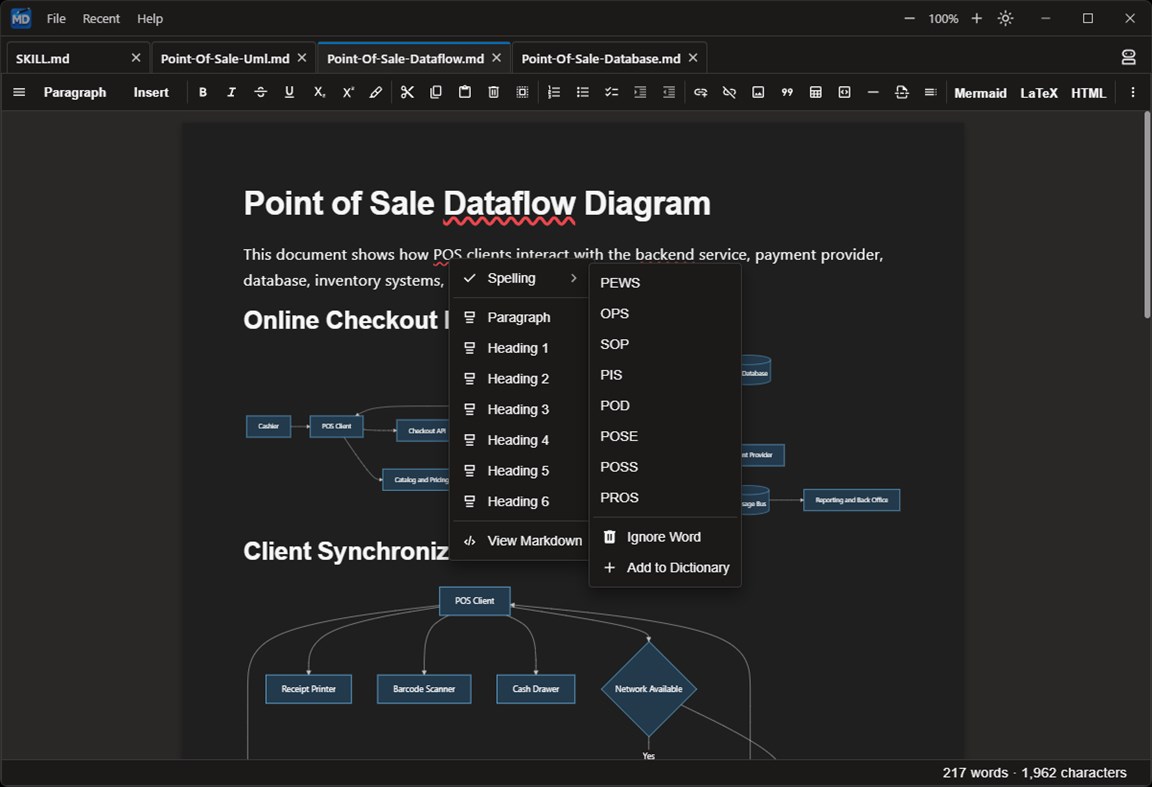This screenshot has width=1152, height=787.
Task: Close the Point-Of-Sale-Dataflow.md tab
Action: pos(497,57)
